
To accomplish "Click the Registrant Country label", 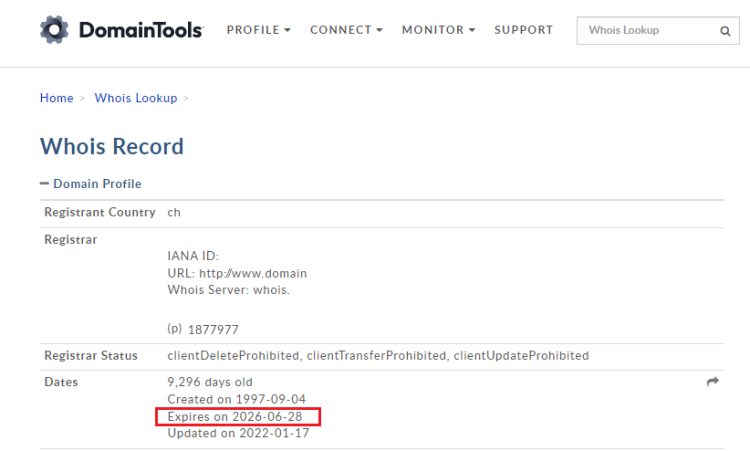I will (100, 213).
